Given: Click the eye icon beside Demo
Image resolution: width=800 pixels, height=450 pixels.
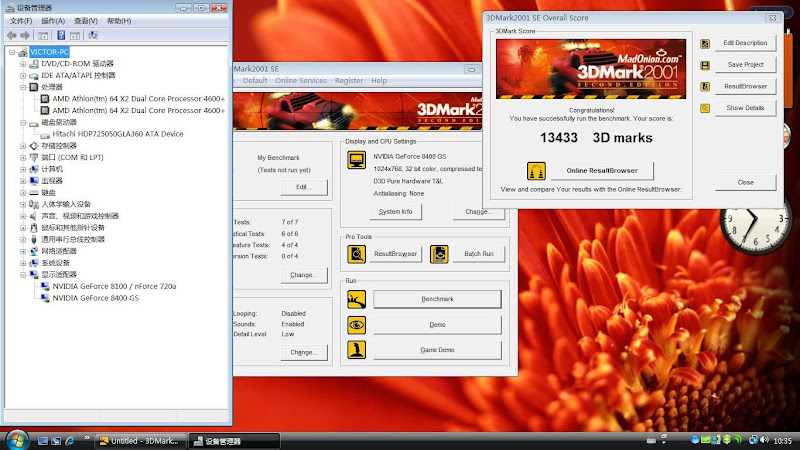Looking at the screenshot, I should click(x=356, y=325).
